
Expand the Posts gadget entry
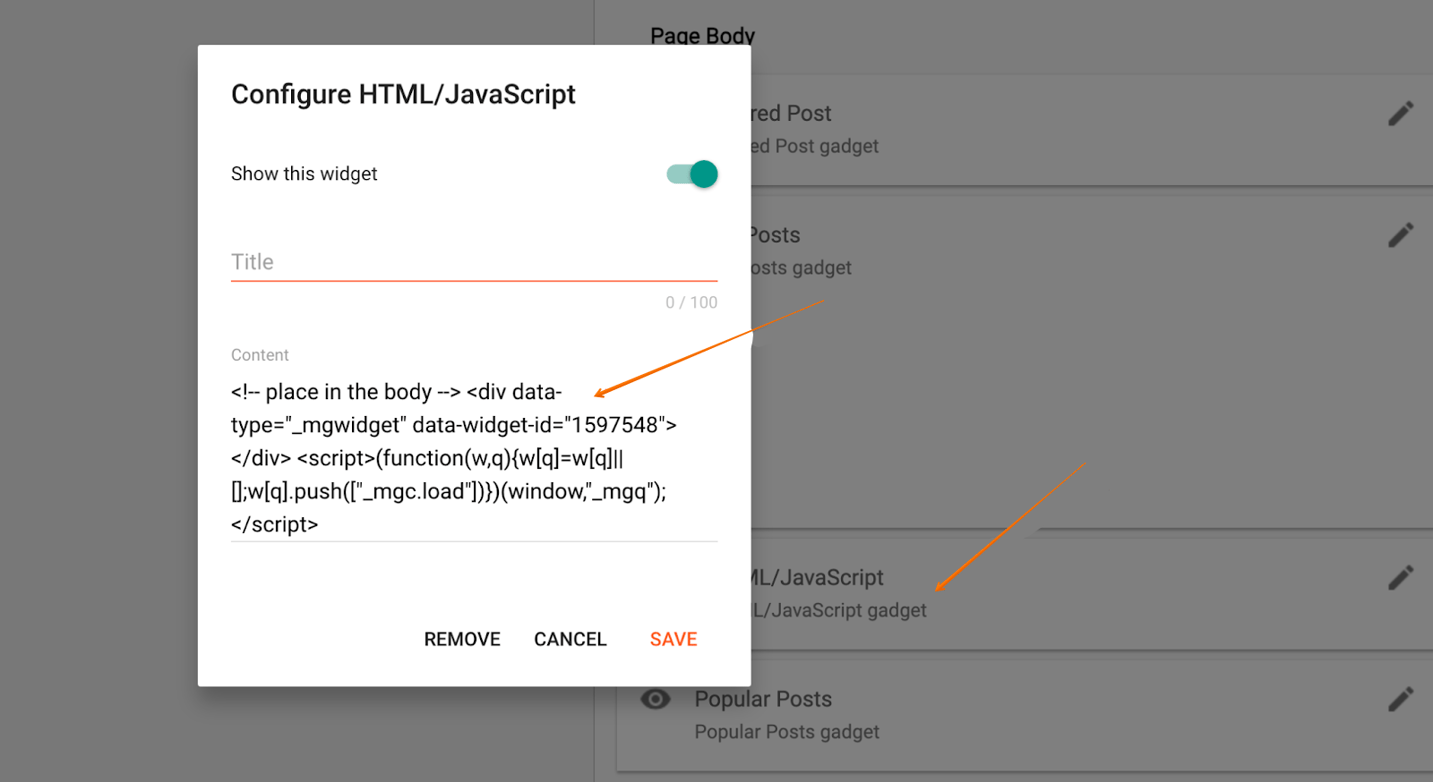point(1000,250)
